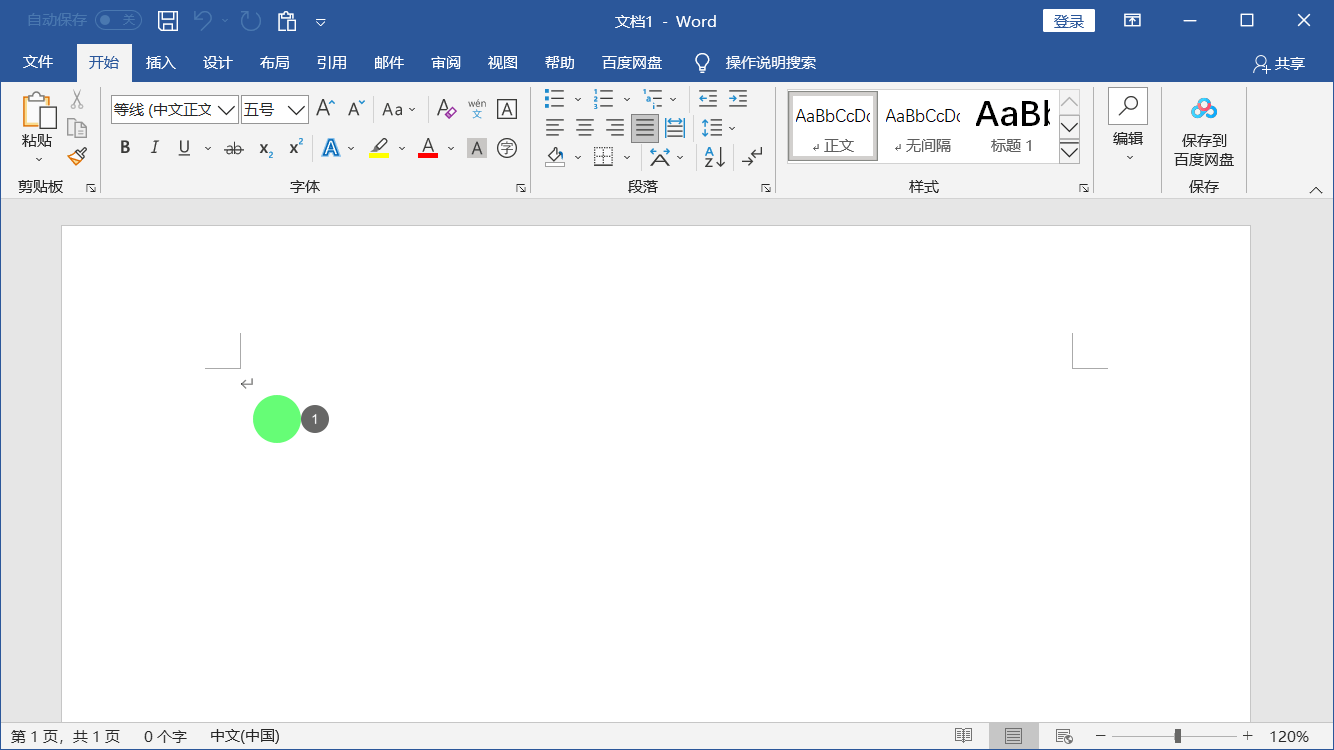Click the zoom slider handle
1334x750 pixels.
[1178, 736]
